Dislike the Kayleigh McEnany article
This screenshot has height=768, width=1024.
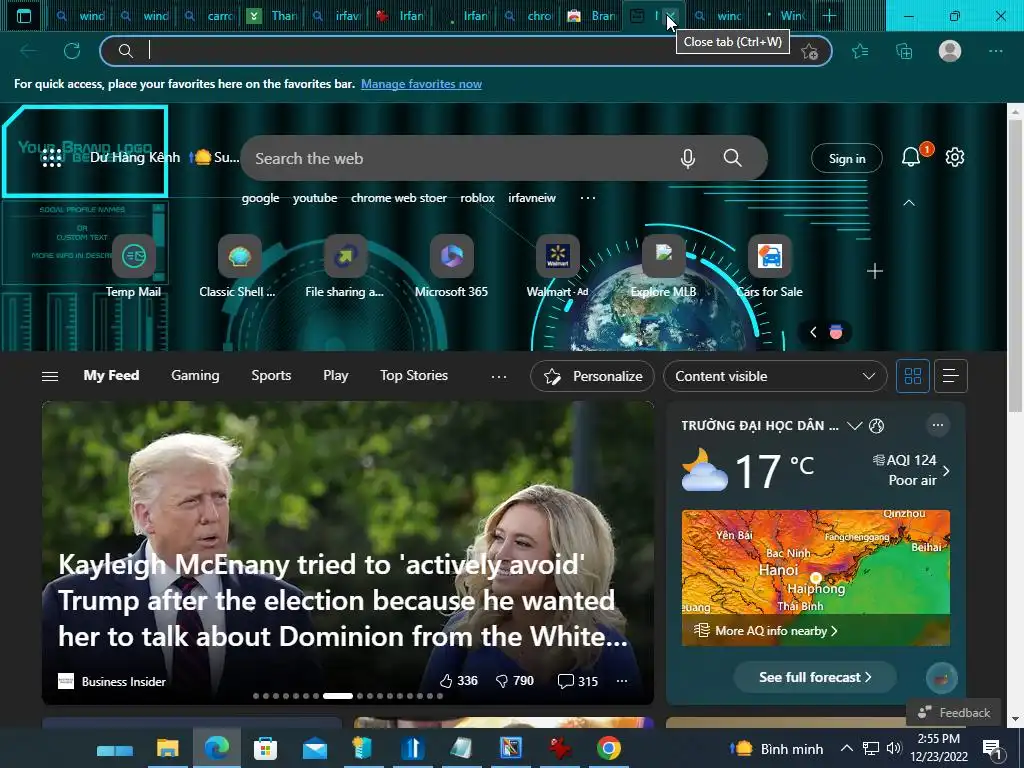tap(515, 681)
